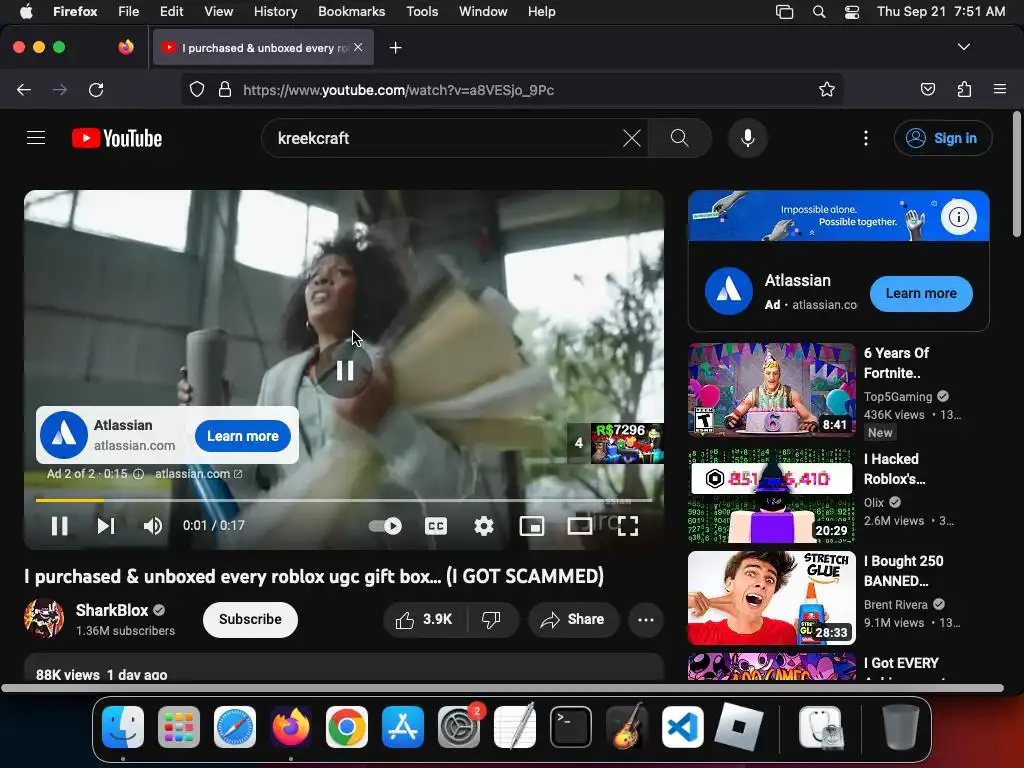Click Learn more in Atlassian sidebar ad
The width and height of the screenshot is (1024, 768).
click(921, 294)
